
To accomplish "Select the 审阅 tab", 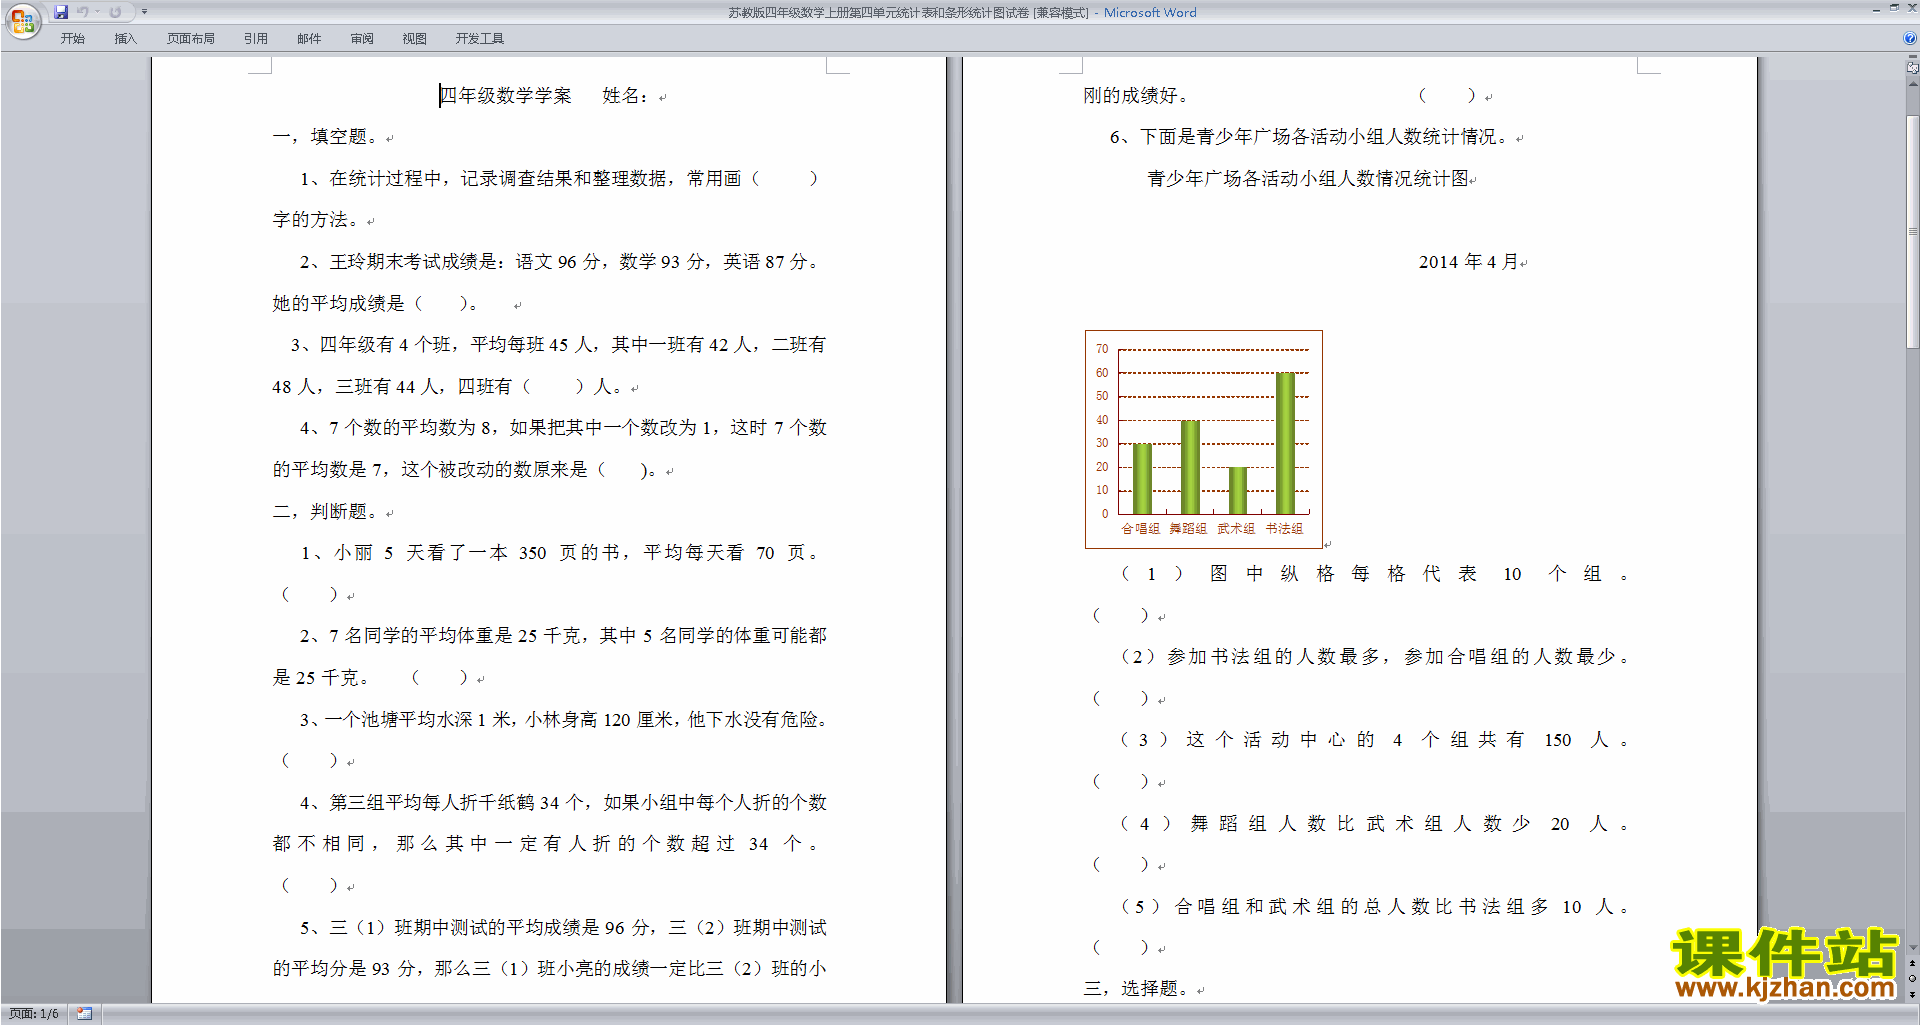I will pyautogui.click(x=362, y=39).
